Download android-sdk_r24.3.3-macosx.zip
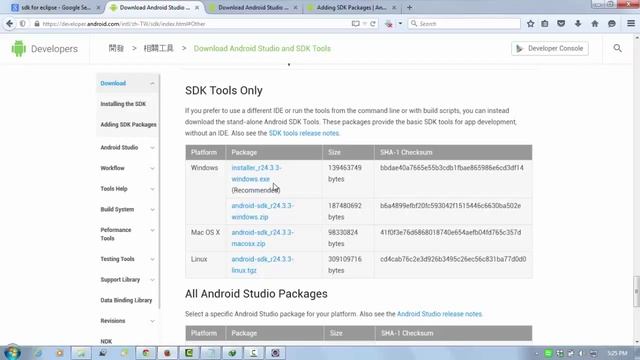Image resolution: width=640 pixels, height=360 pixels. pos(262,238)
